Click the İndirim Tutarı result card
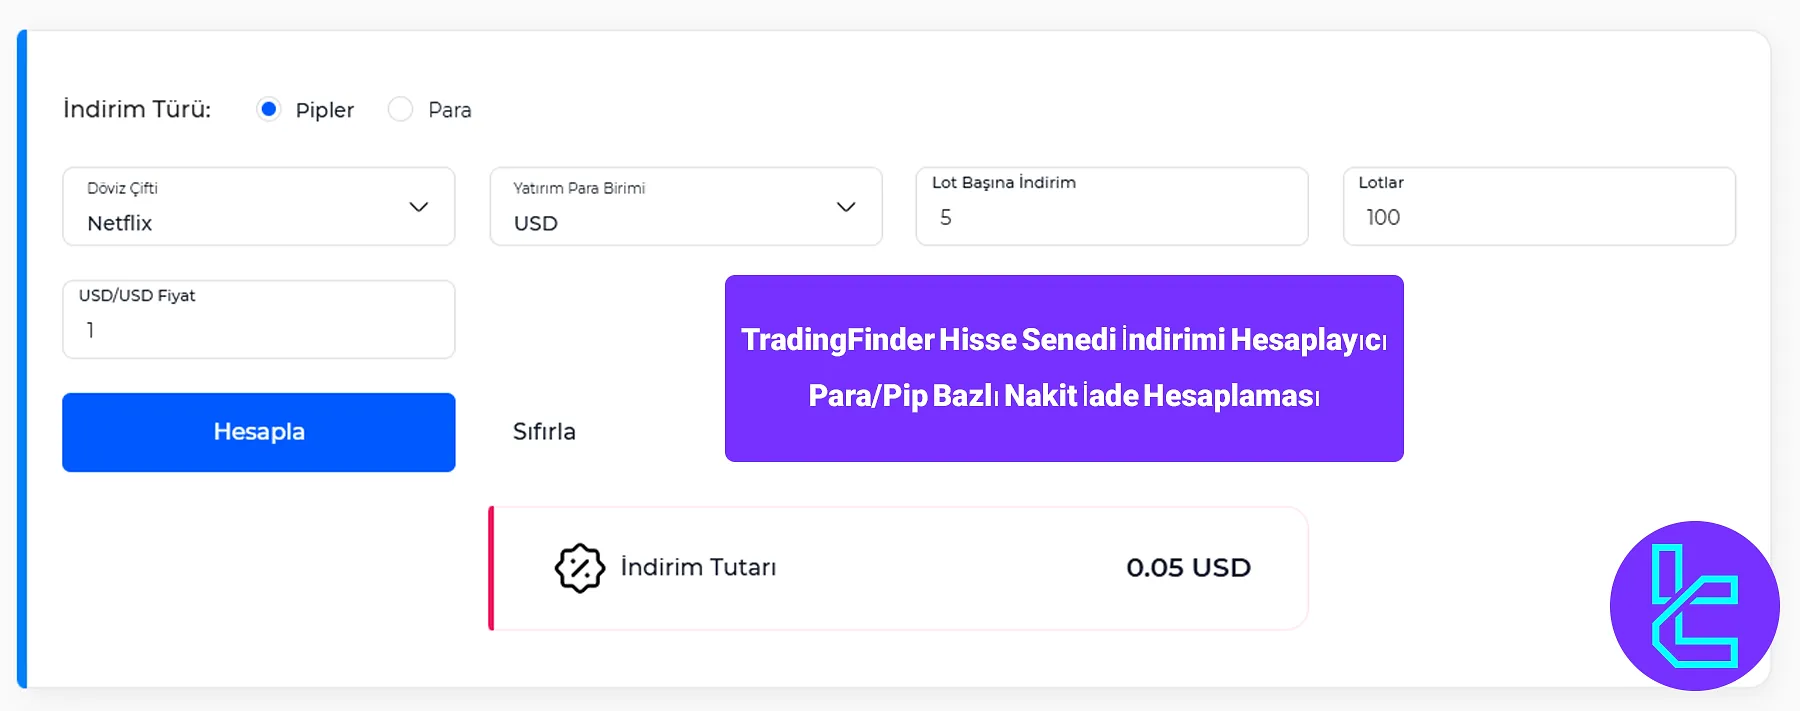Image resolution: width=1800 pixels, height=711 pixels. (898, 567)
